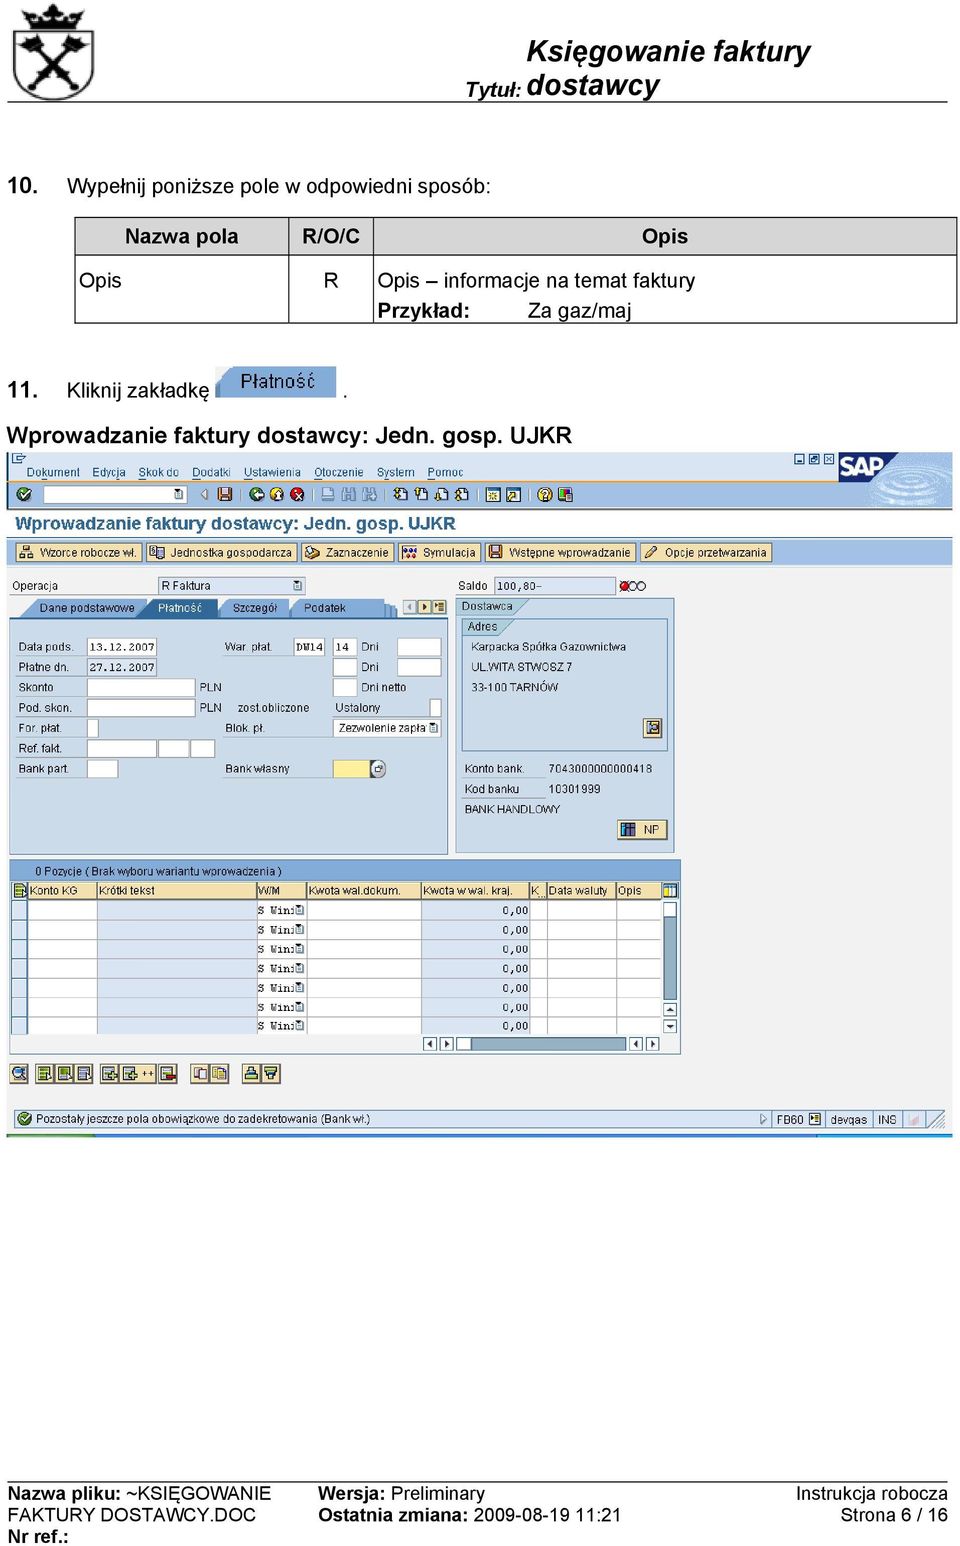This screenshot has height=1546, width=960.
Task: Switch to the Podatek tab
Action: point(326,607)
